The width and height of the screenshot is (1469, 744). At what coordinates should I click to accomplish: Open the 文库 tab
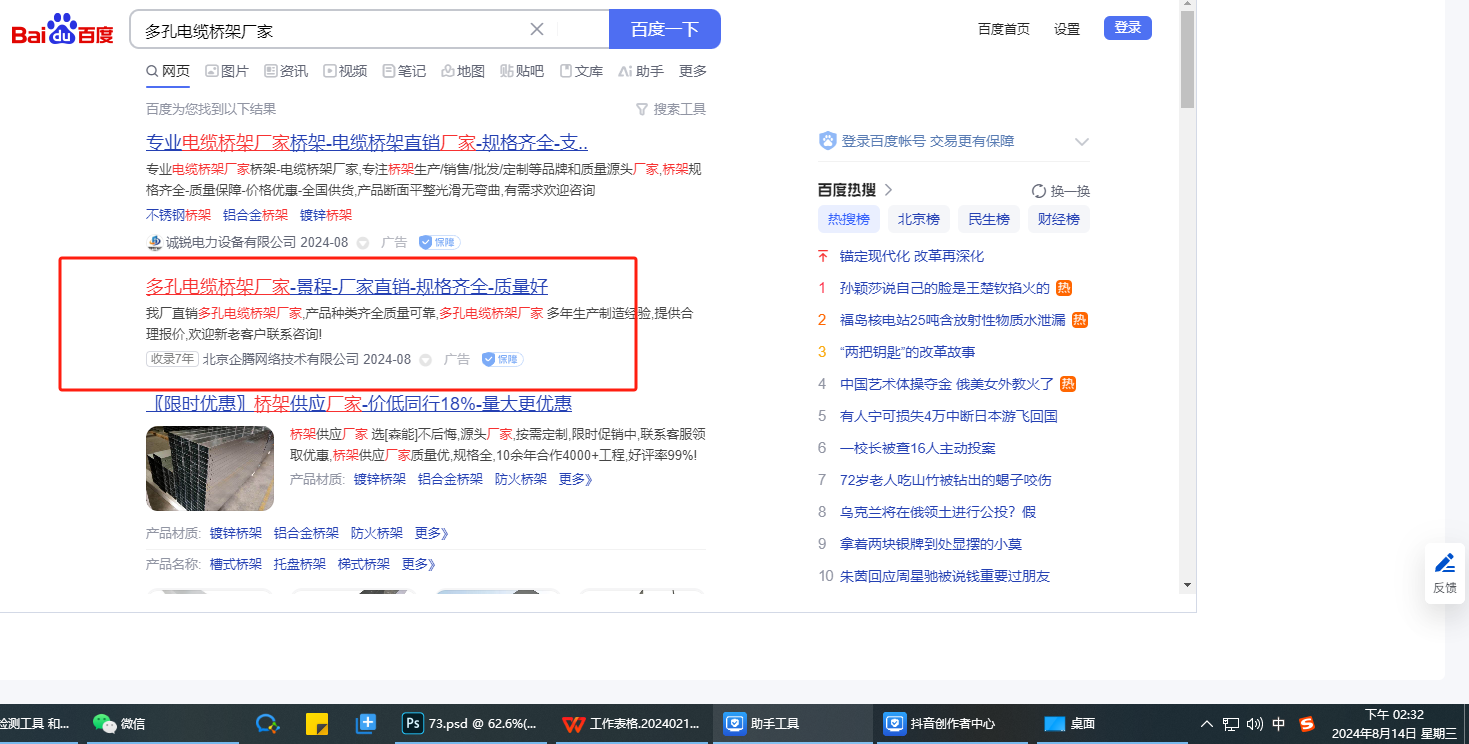pyautogui.click(x=581, y=71)
